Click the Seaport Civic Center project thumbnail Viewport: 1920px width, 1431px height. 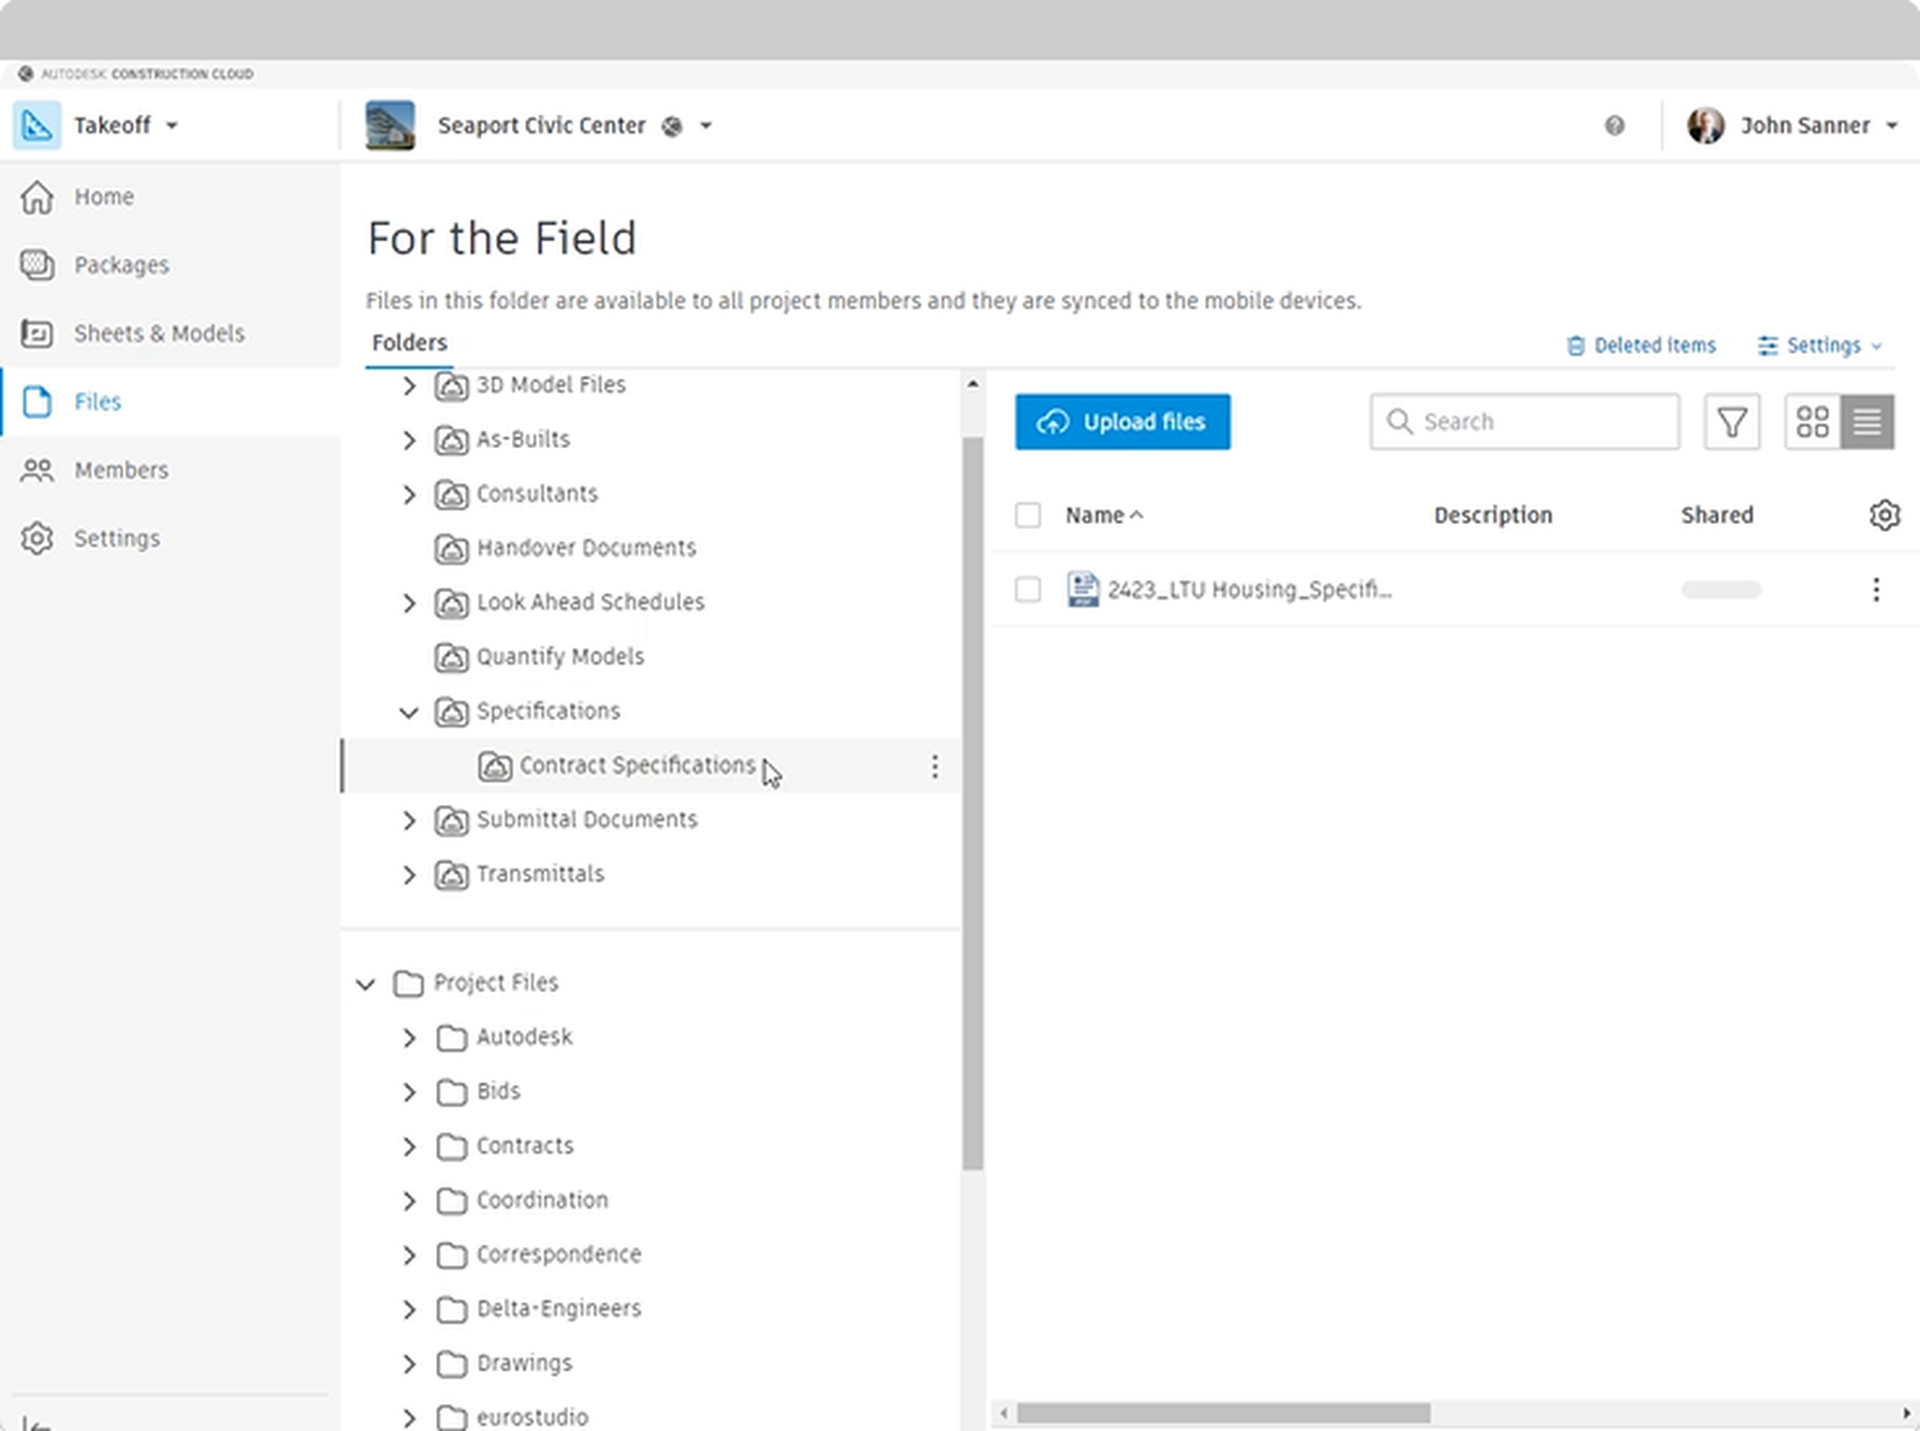[x=390, y=125]
